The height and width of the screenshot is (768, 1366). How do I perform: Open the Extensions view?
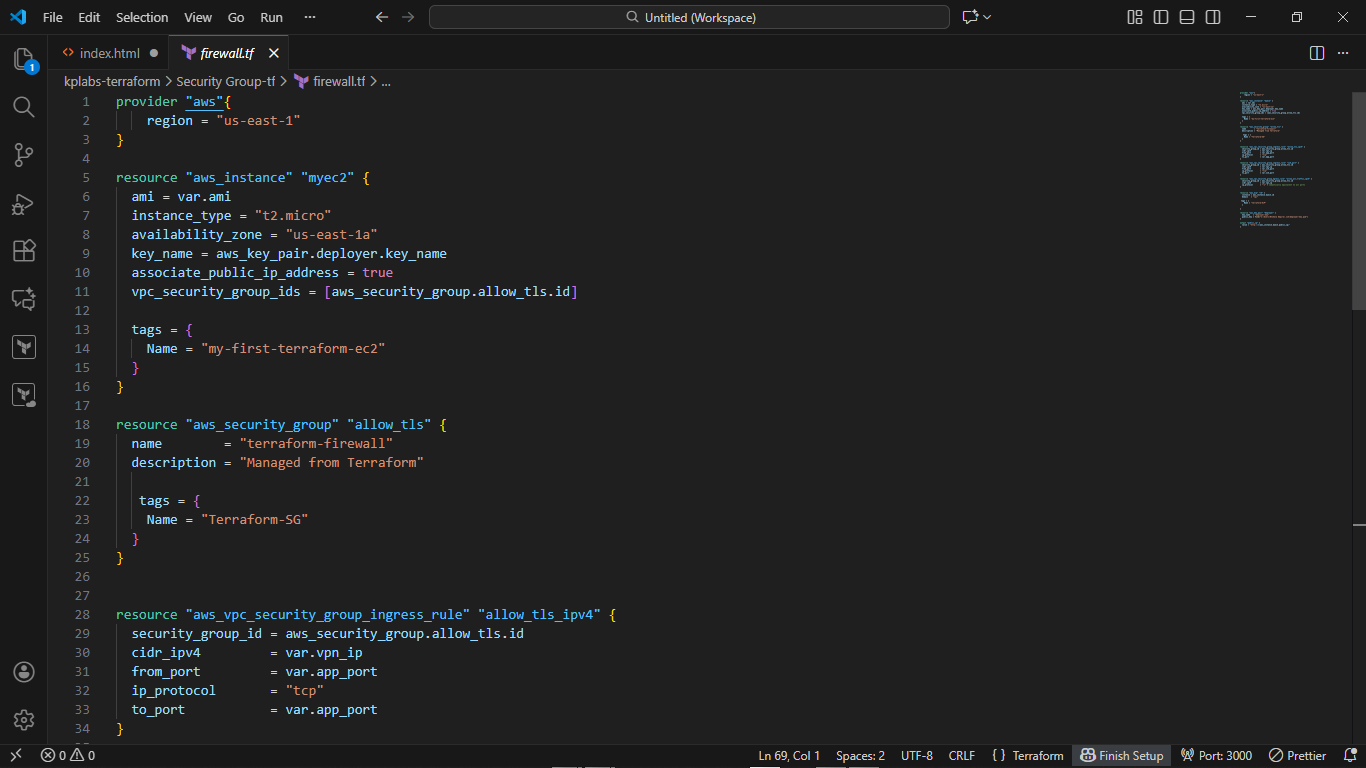(24, 251)
